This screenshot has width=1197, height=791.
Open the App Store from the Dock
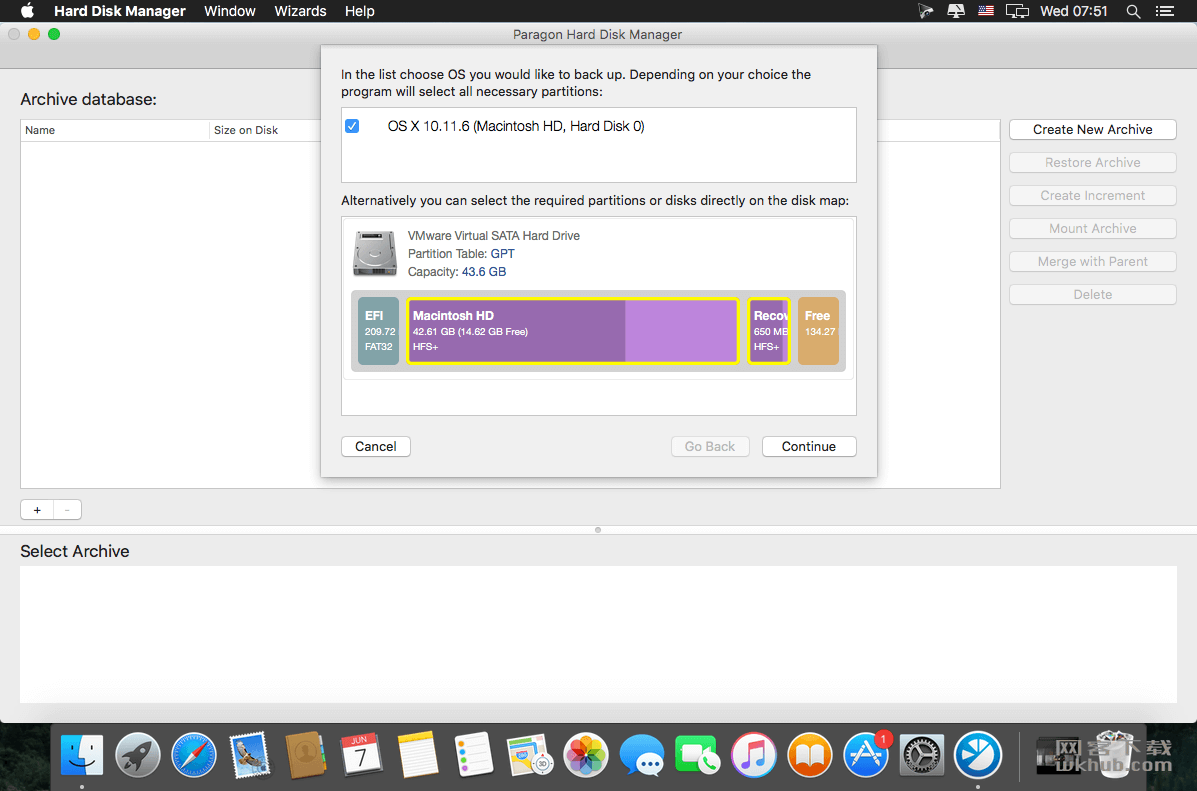[x=866, y=755]
